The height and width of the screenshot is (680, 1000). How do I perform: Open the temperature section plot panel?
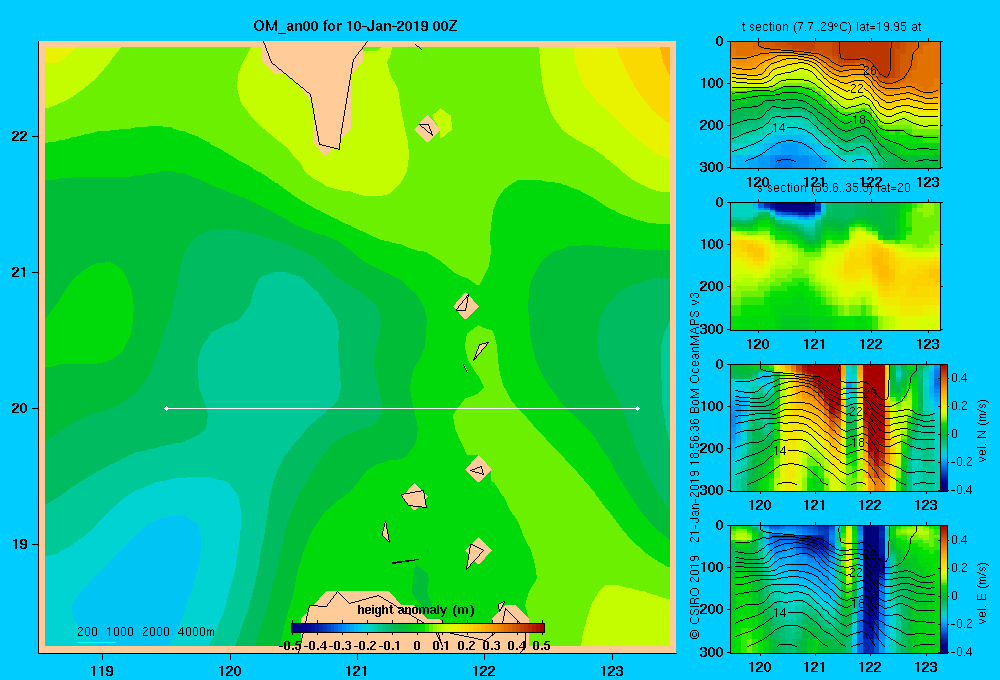click(835, 105)
